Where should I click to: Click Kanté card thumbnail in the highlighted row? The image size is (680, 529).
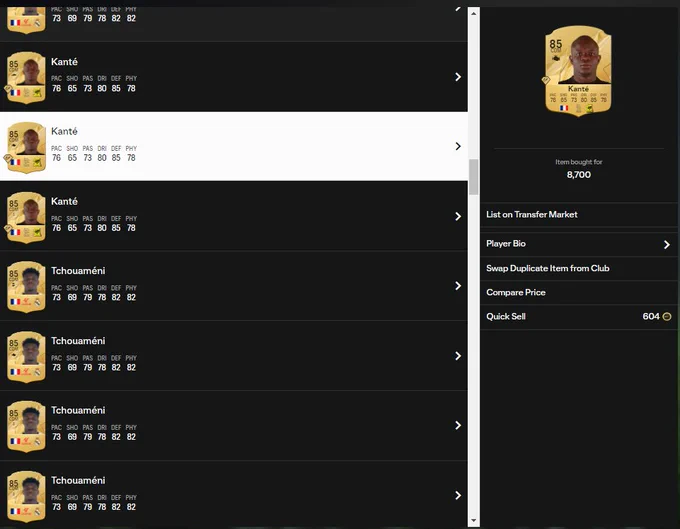pos(26,147)
